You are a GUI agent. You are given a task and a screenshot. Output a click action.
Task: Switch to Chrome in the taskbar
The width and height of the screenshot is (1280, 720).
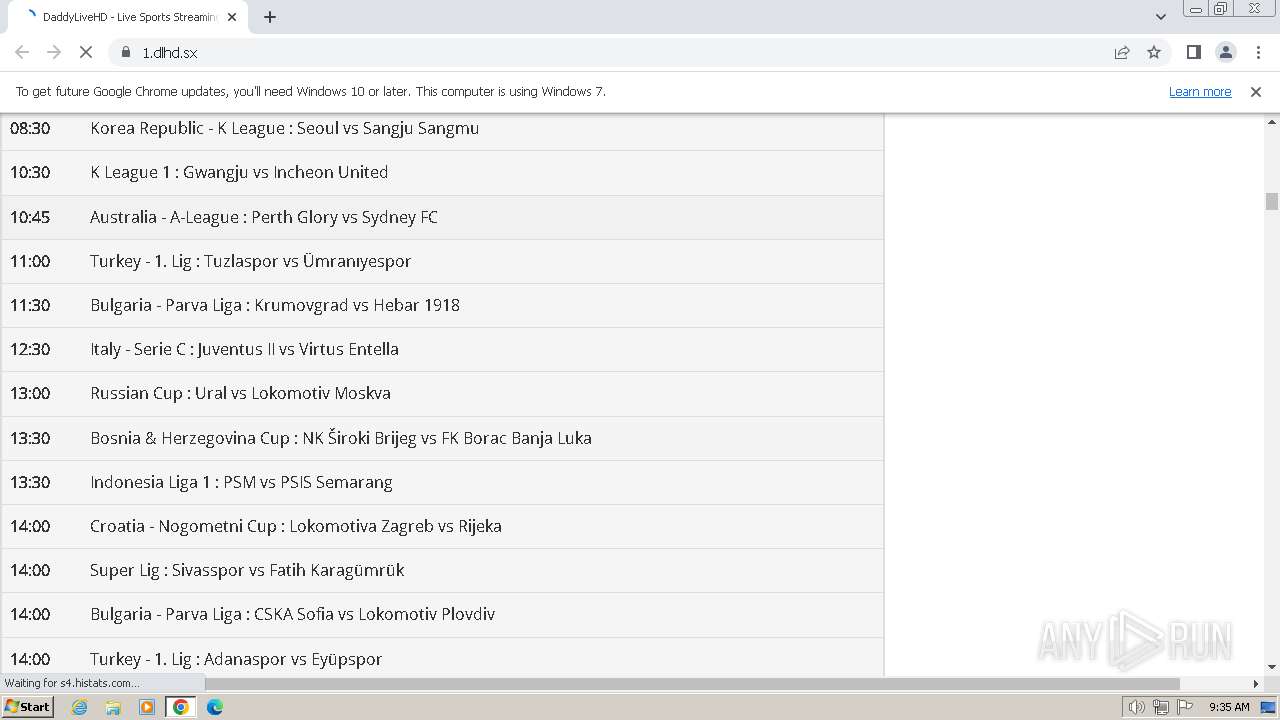tap(181, 707)
